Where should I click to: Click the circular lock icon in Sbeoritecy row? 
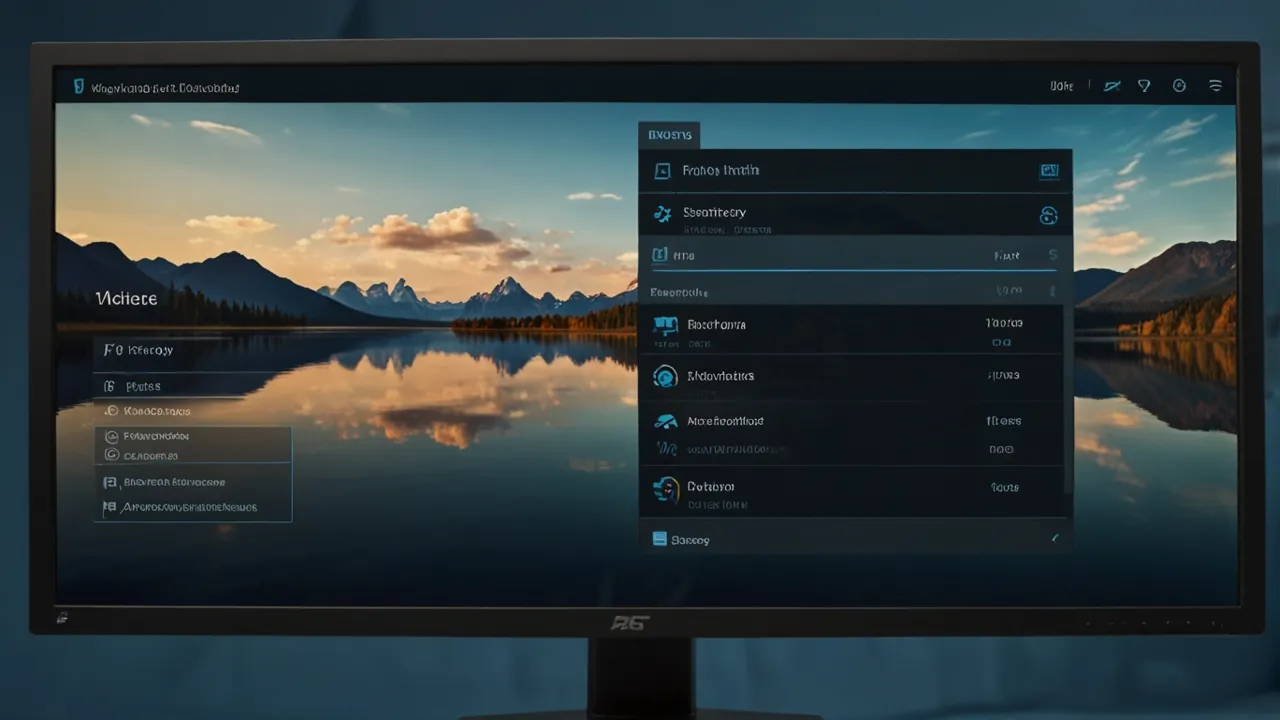point(1048,215)
